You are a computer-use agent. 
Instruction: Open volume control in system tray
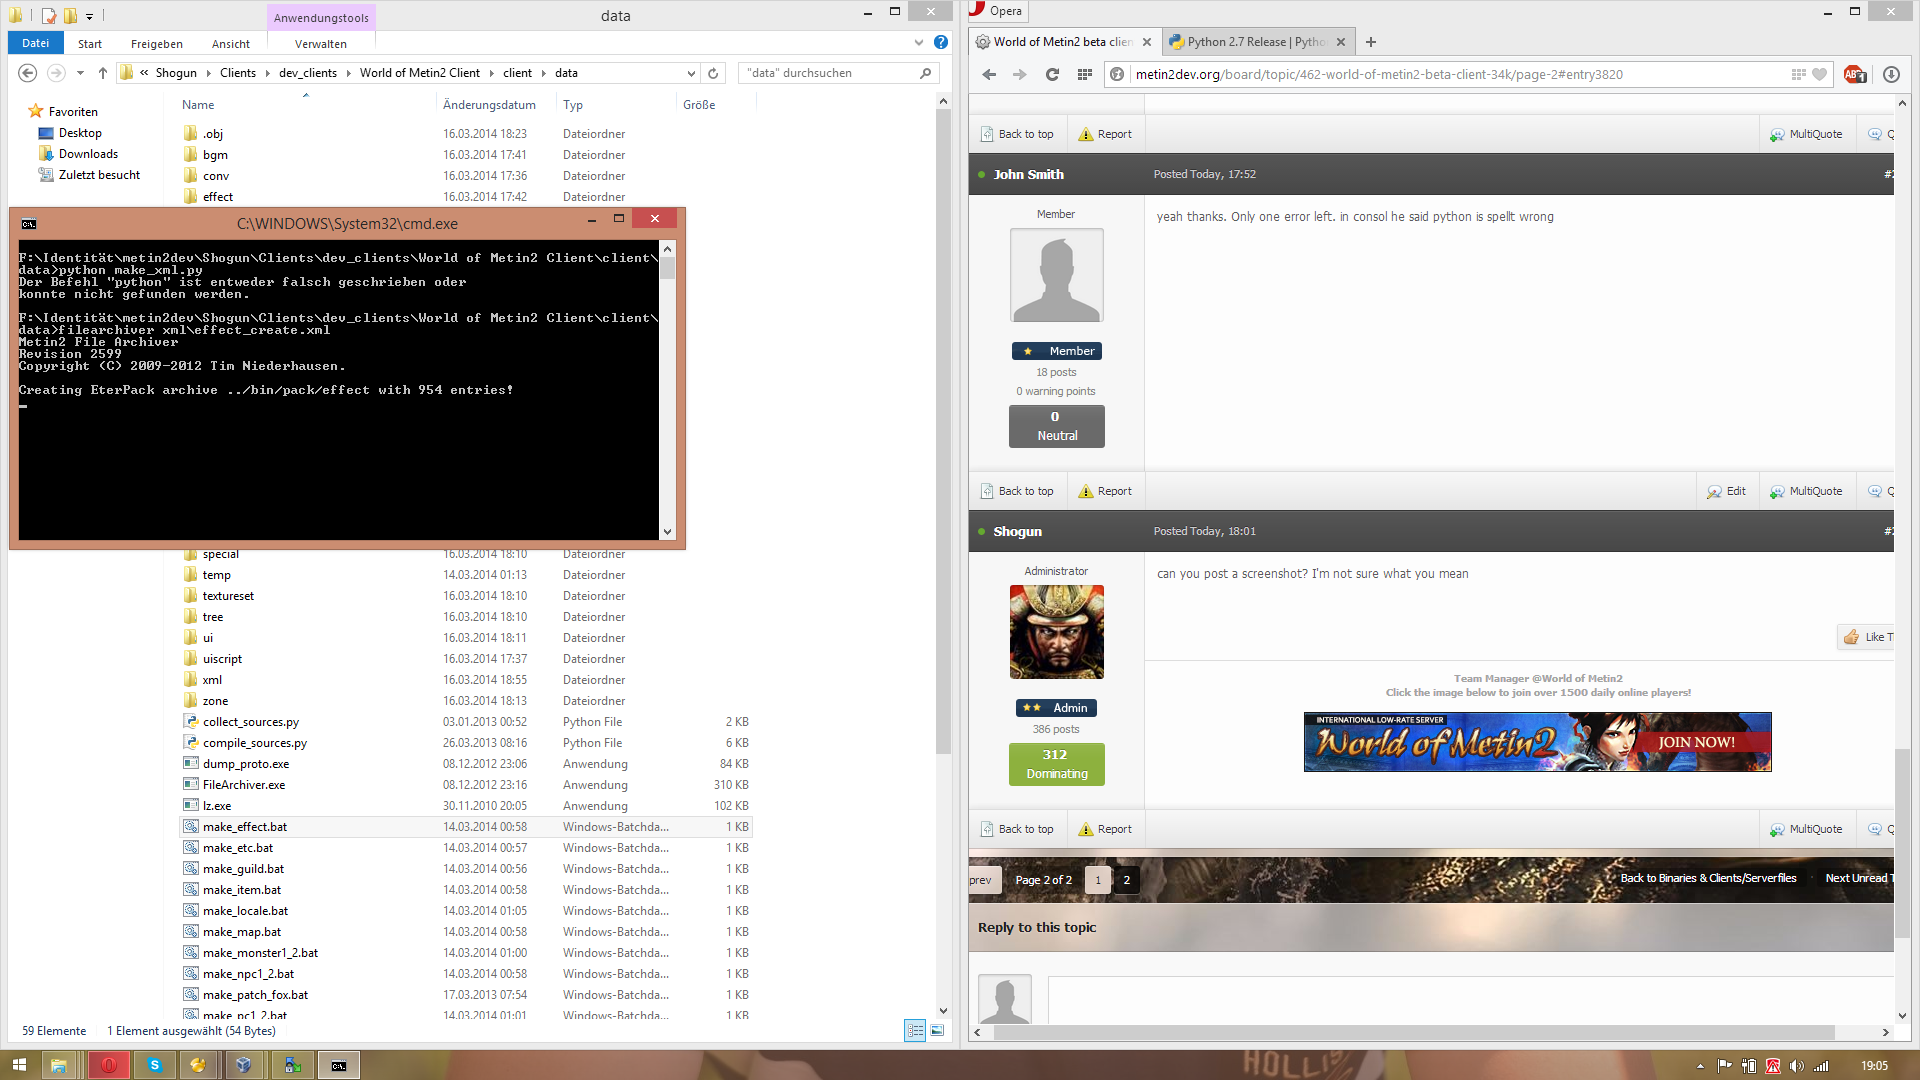(1797, 1066)
